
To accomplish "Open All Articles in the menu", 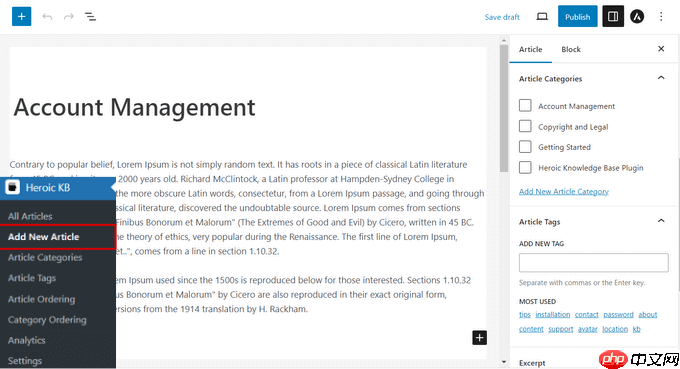I will (x=30, y=216).
